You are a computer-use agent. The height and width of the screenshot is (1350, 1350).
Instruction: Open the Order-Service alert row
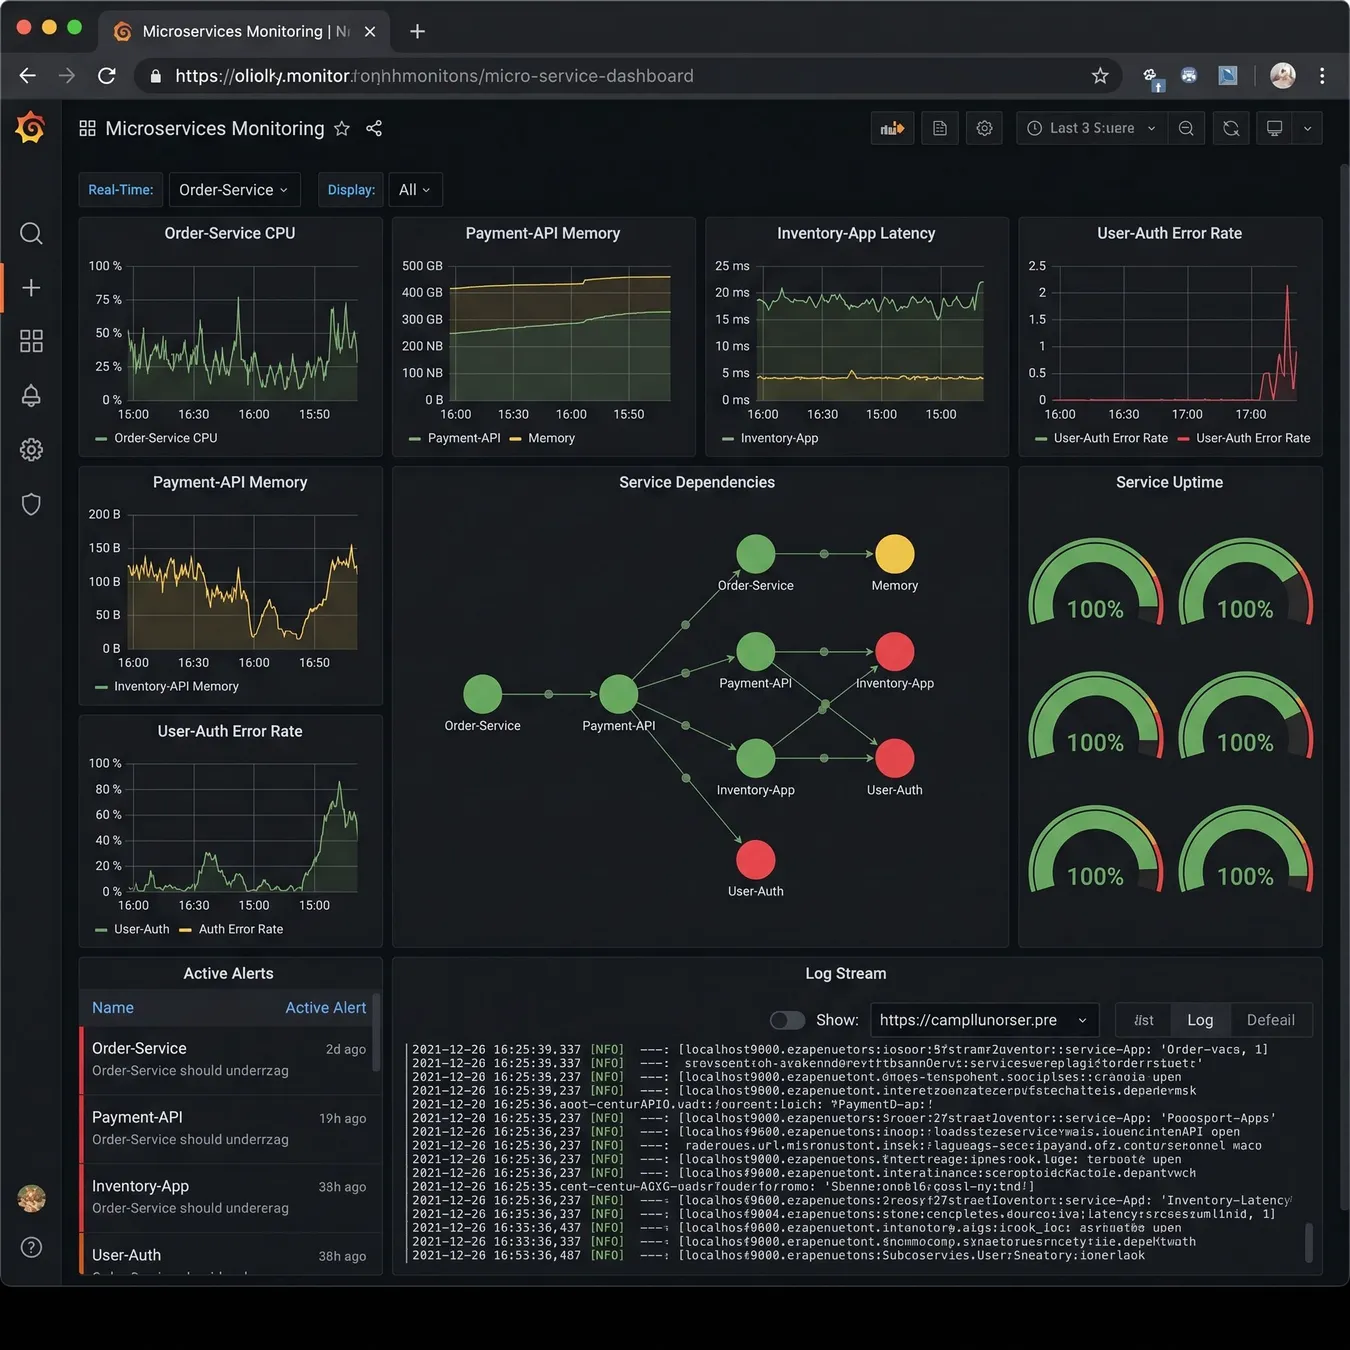click(228, 1059)
